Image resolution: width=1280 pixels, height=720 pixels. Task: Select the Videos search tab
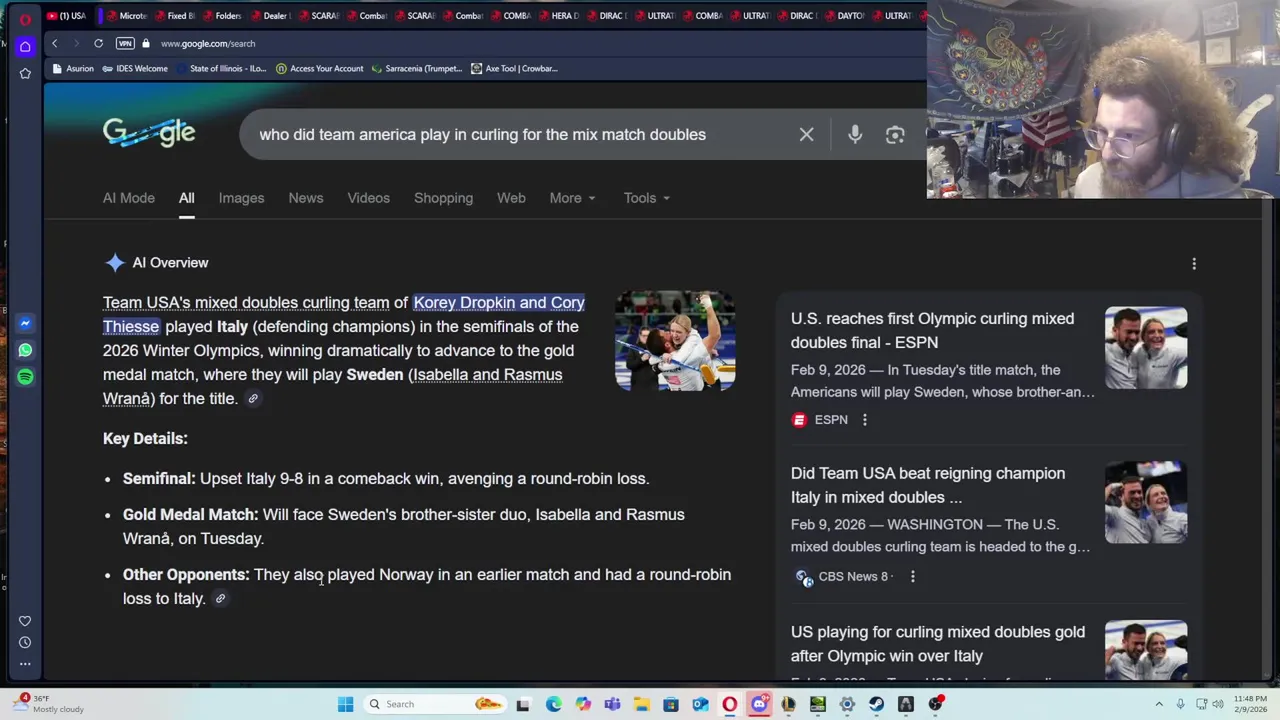[368, 198]
